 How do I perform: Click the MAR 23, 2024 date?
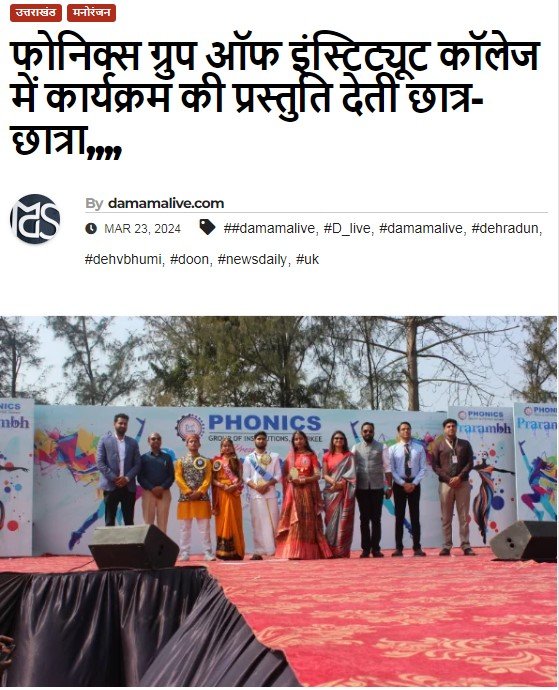142,229
